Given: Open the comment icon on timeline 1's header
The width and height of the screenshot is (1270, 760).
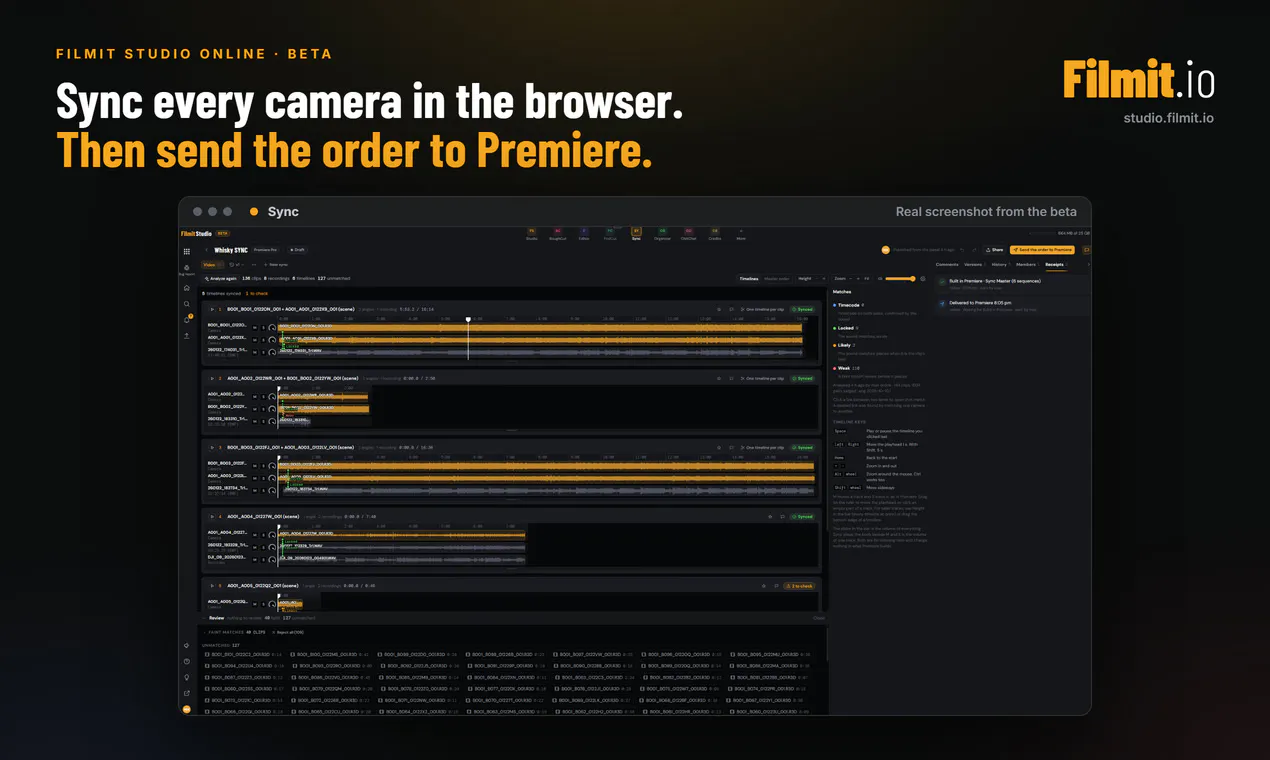Looking at the screenshot, I should 731,309.
